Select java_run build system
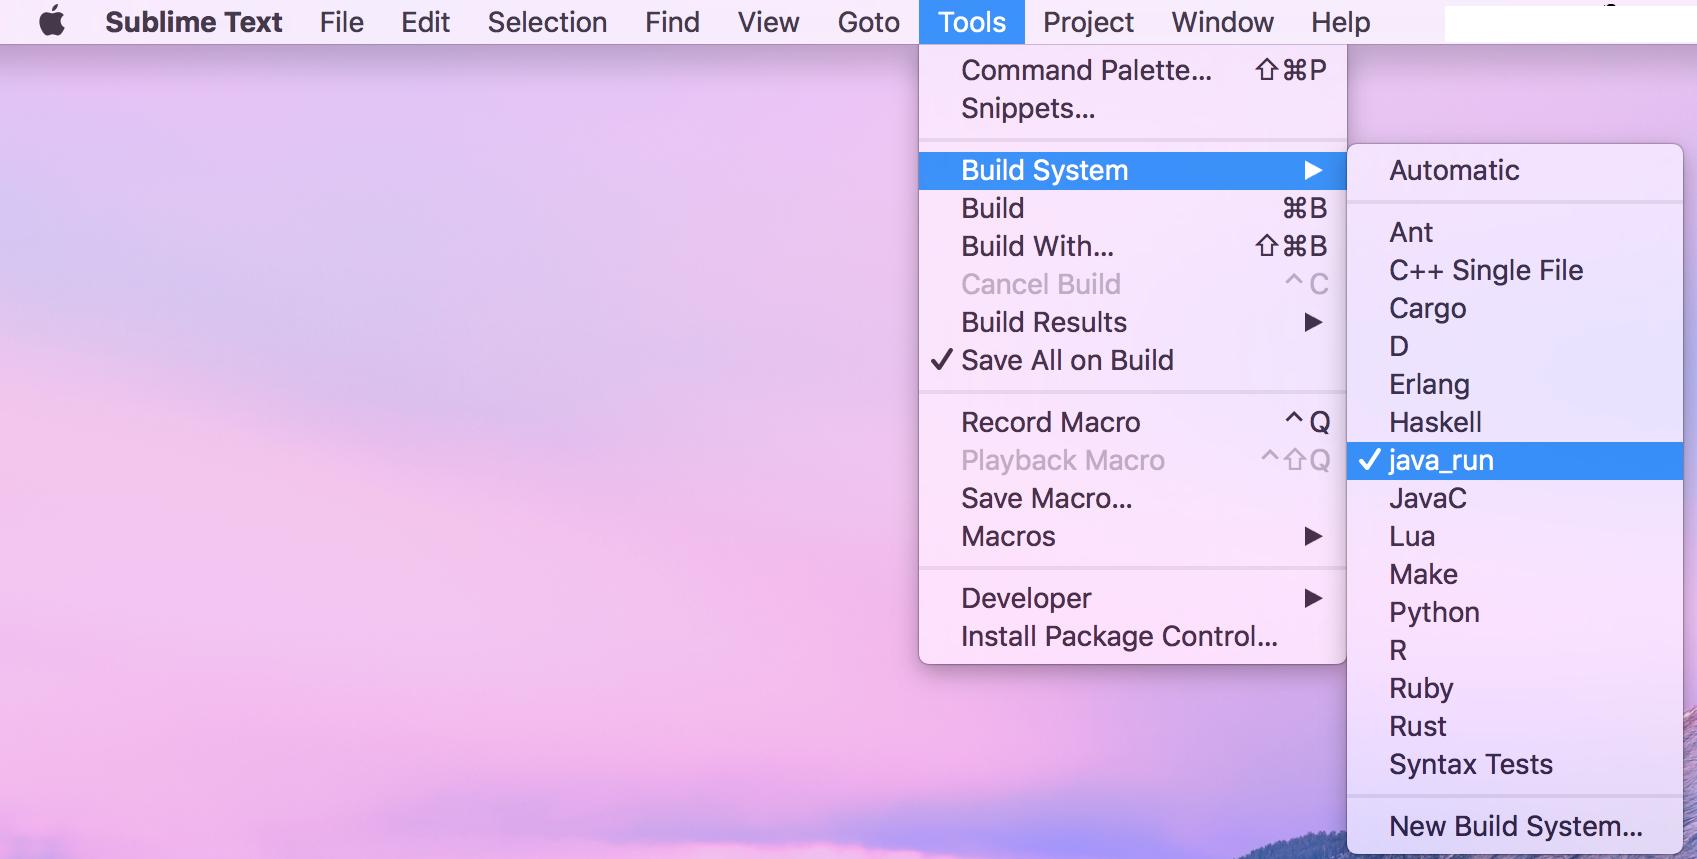 pyautogui.click(x=1441, y=460)
